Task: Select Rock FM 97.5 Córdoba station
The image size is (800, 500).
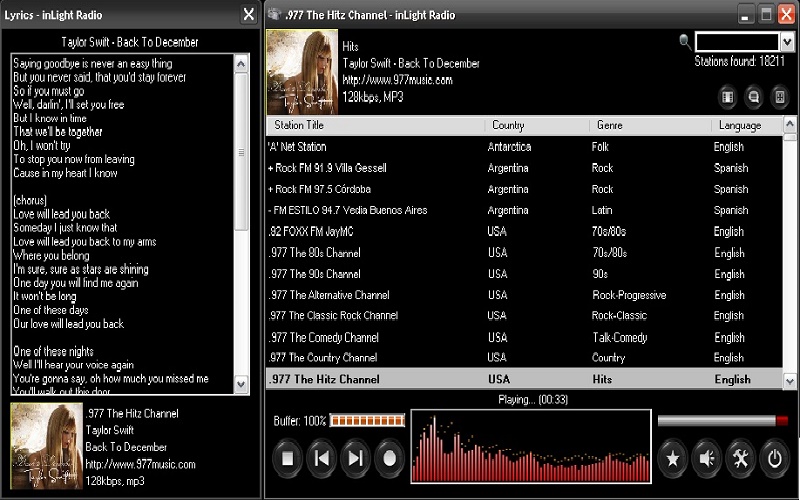Action: pyautogui.click(x=524, y=189)
